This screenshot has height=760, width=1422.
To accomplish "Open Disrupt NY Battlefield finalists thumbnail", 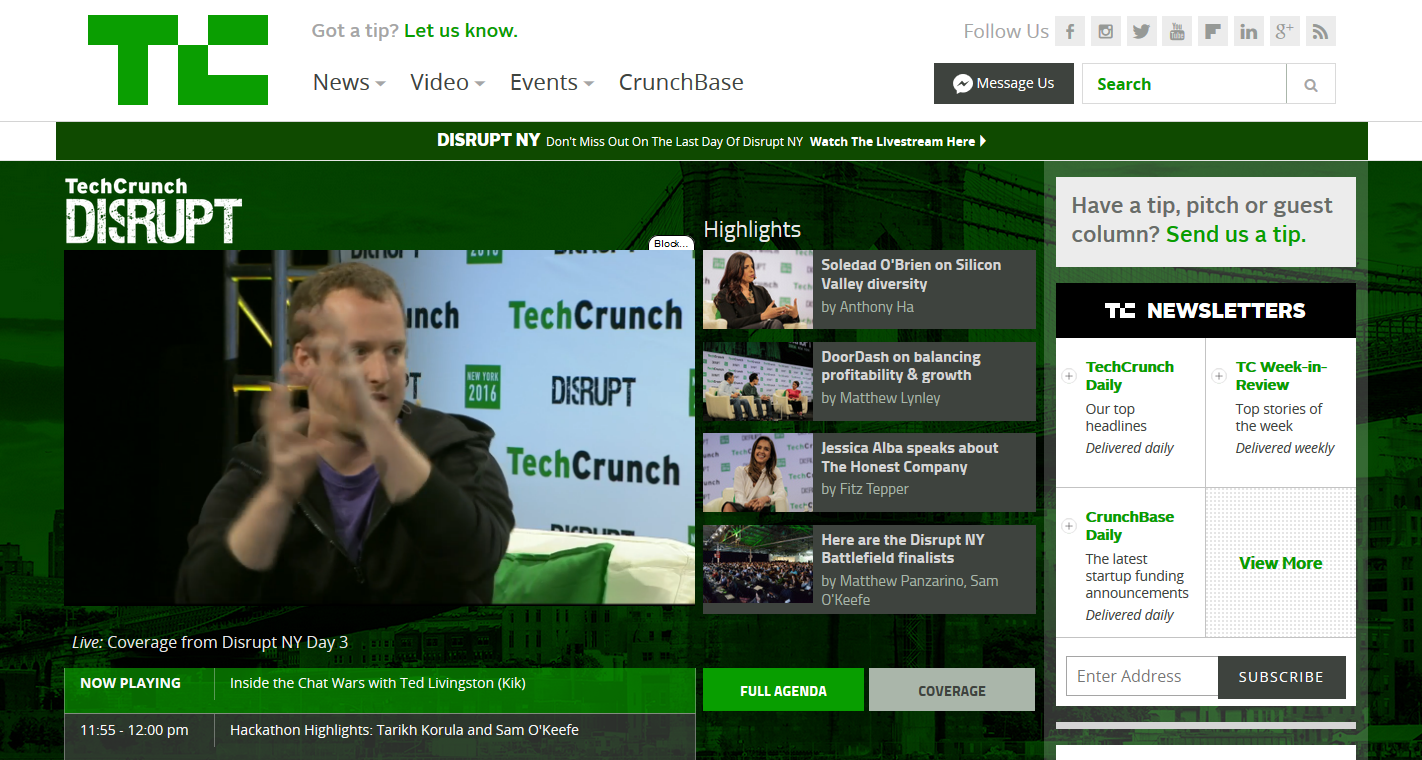I will click(x=757, y=564).
